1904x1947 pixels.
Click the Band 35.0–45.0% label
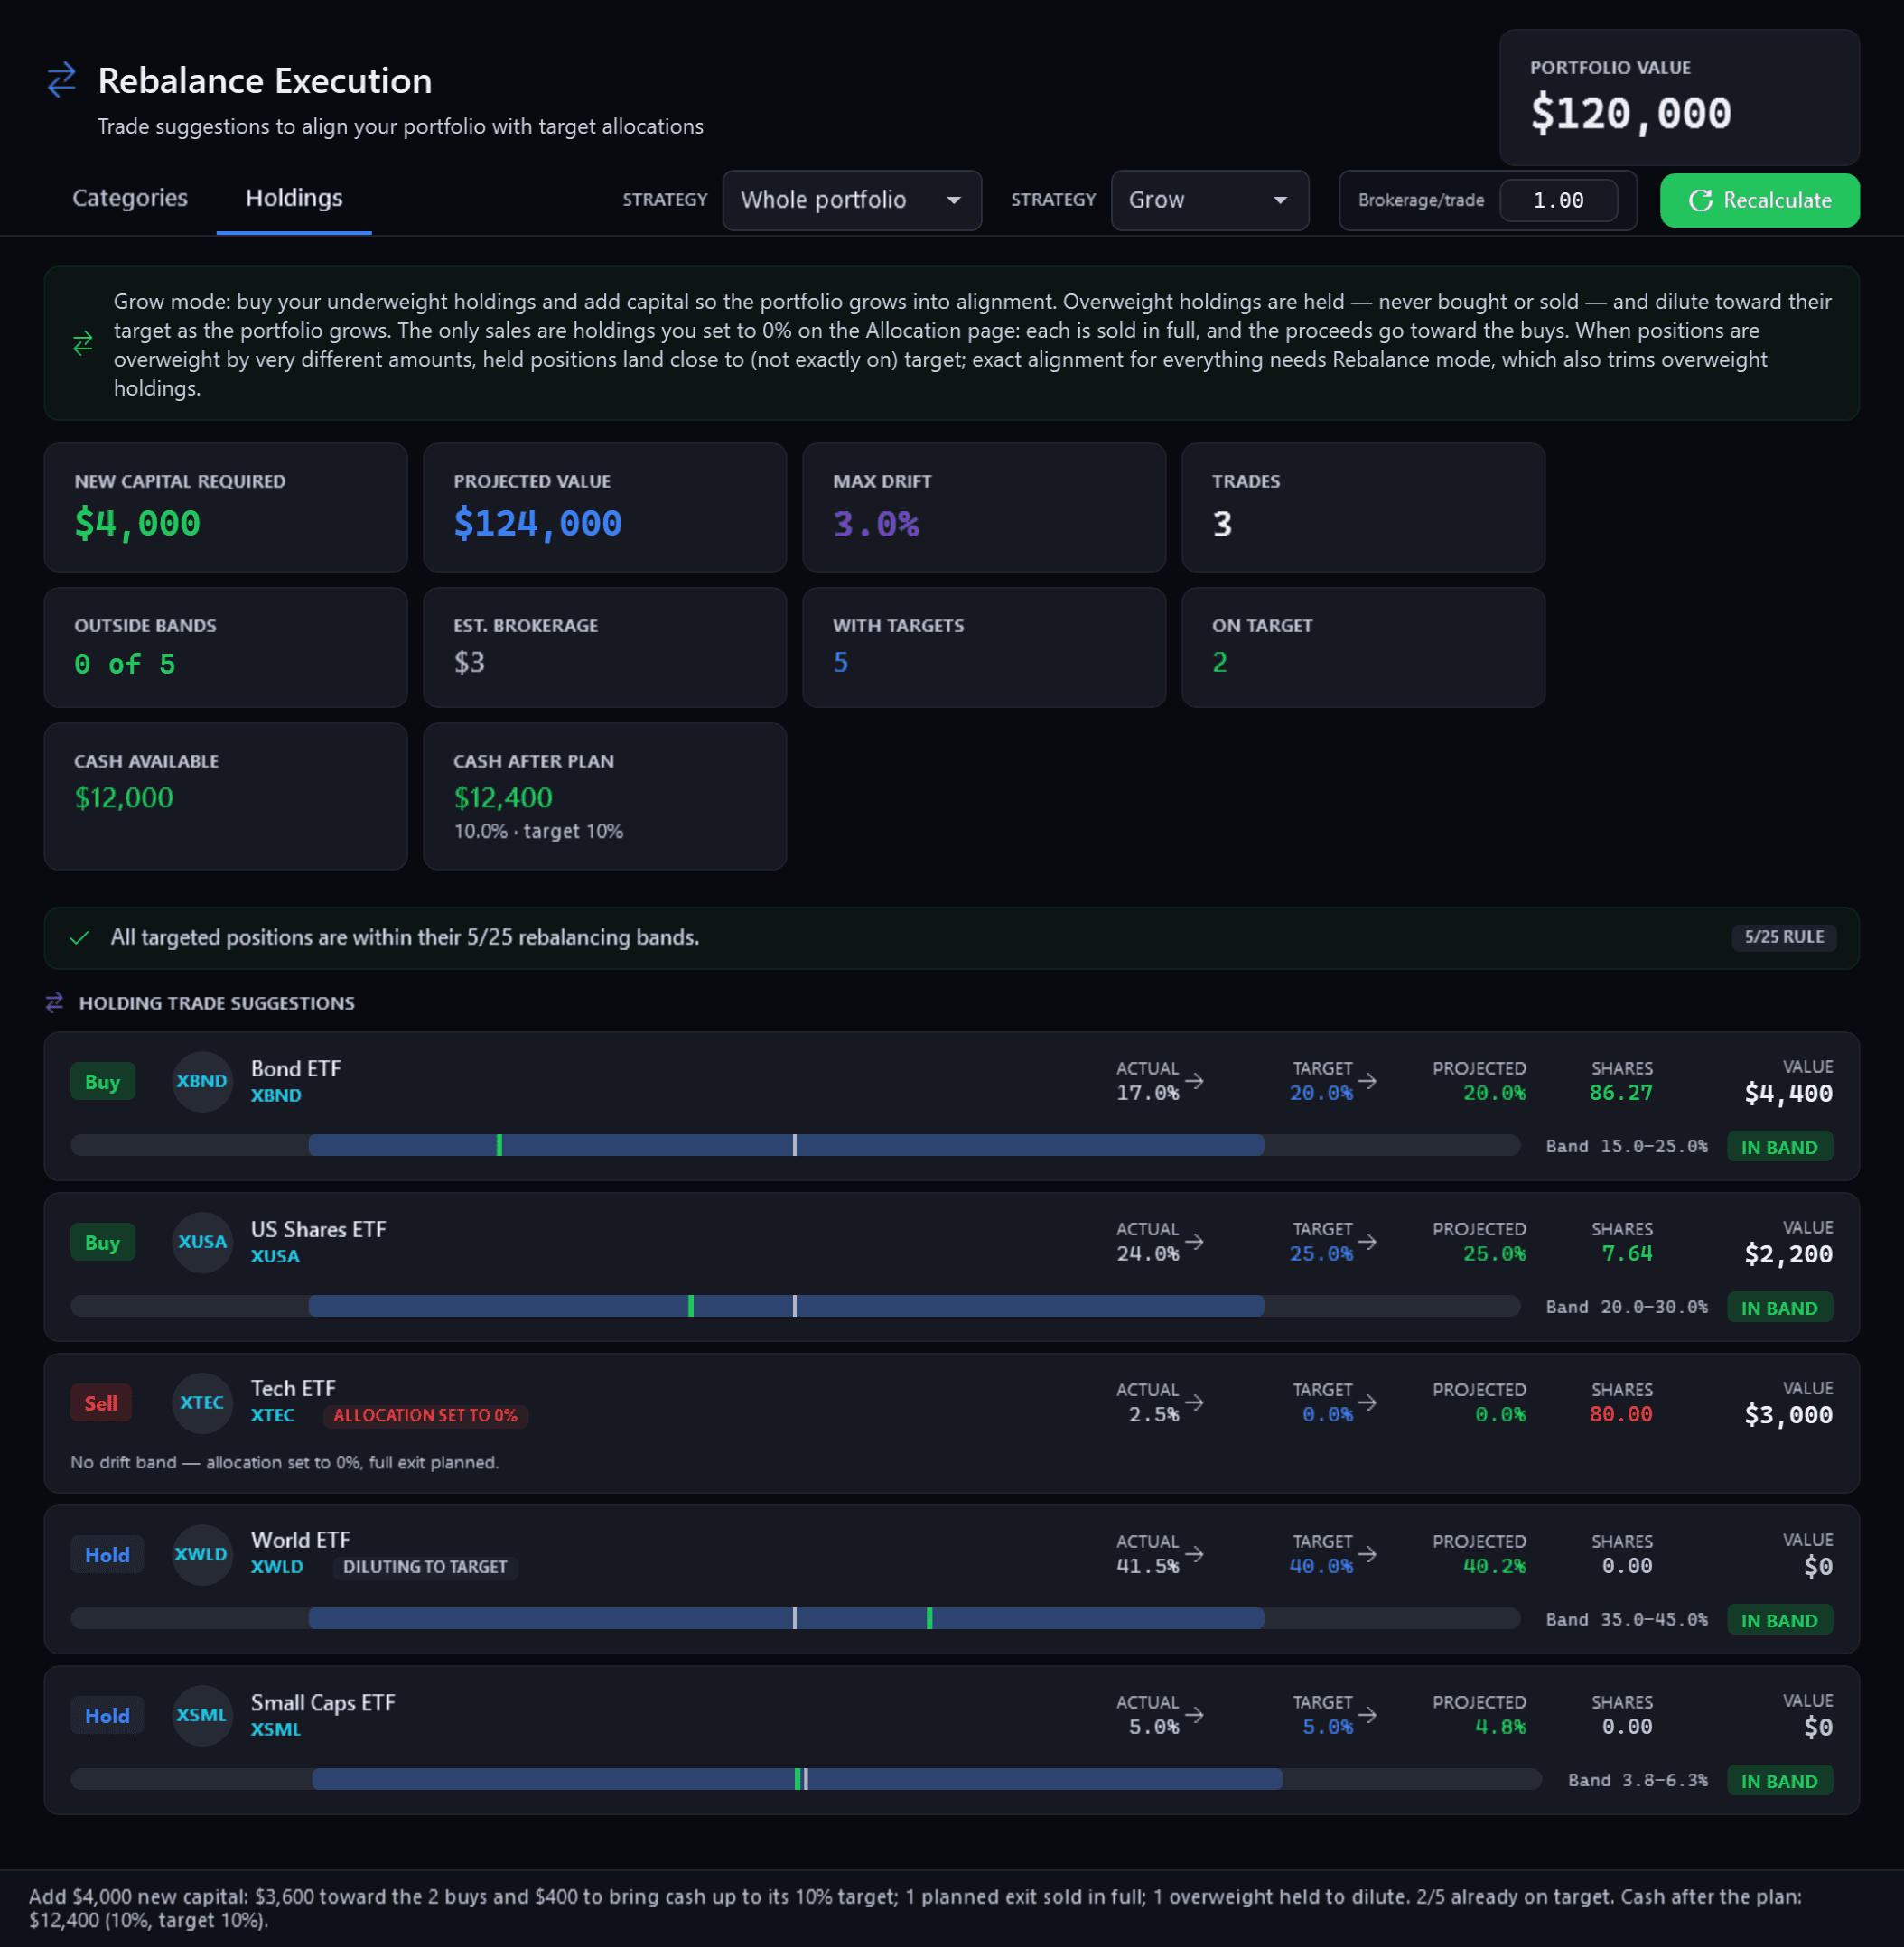pos(1627,1619)
